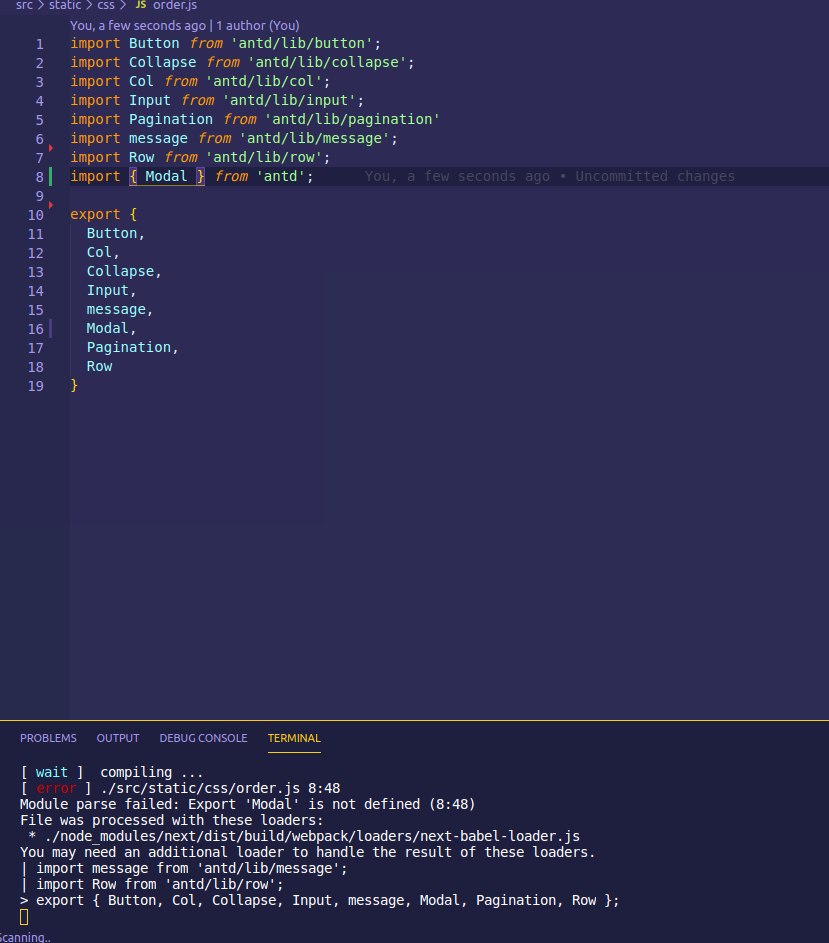Screen dimensions: 829x943
Task: Click 'message,' on line 15
Action: click(x=120, y=309)
